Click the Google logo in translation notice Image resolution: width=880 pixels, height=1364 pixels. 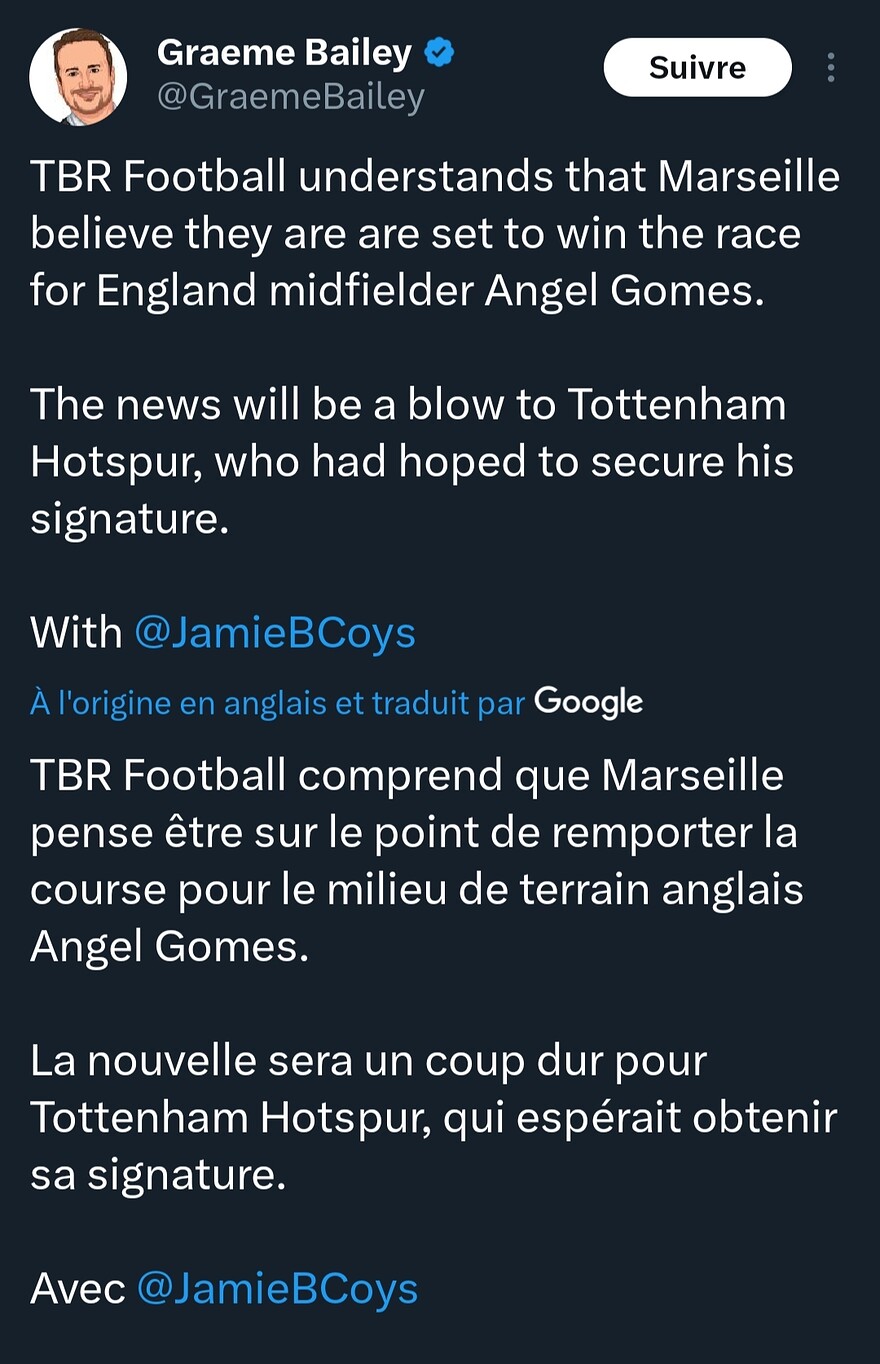click(x=588, y=702)
